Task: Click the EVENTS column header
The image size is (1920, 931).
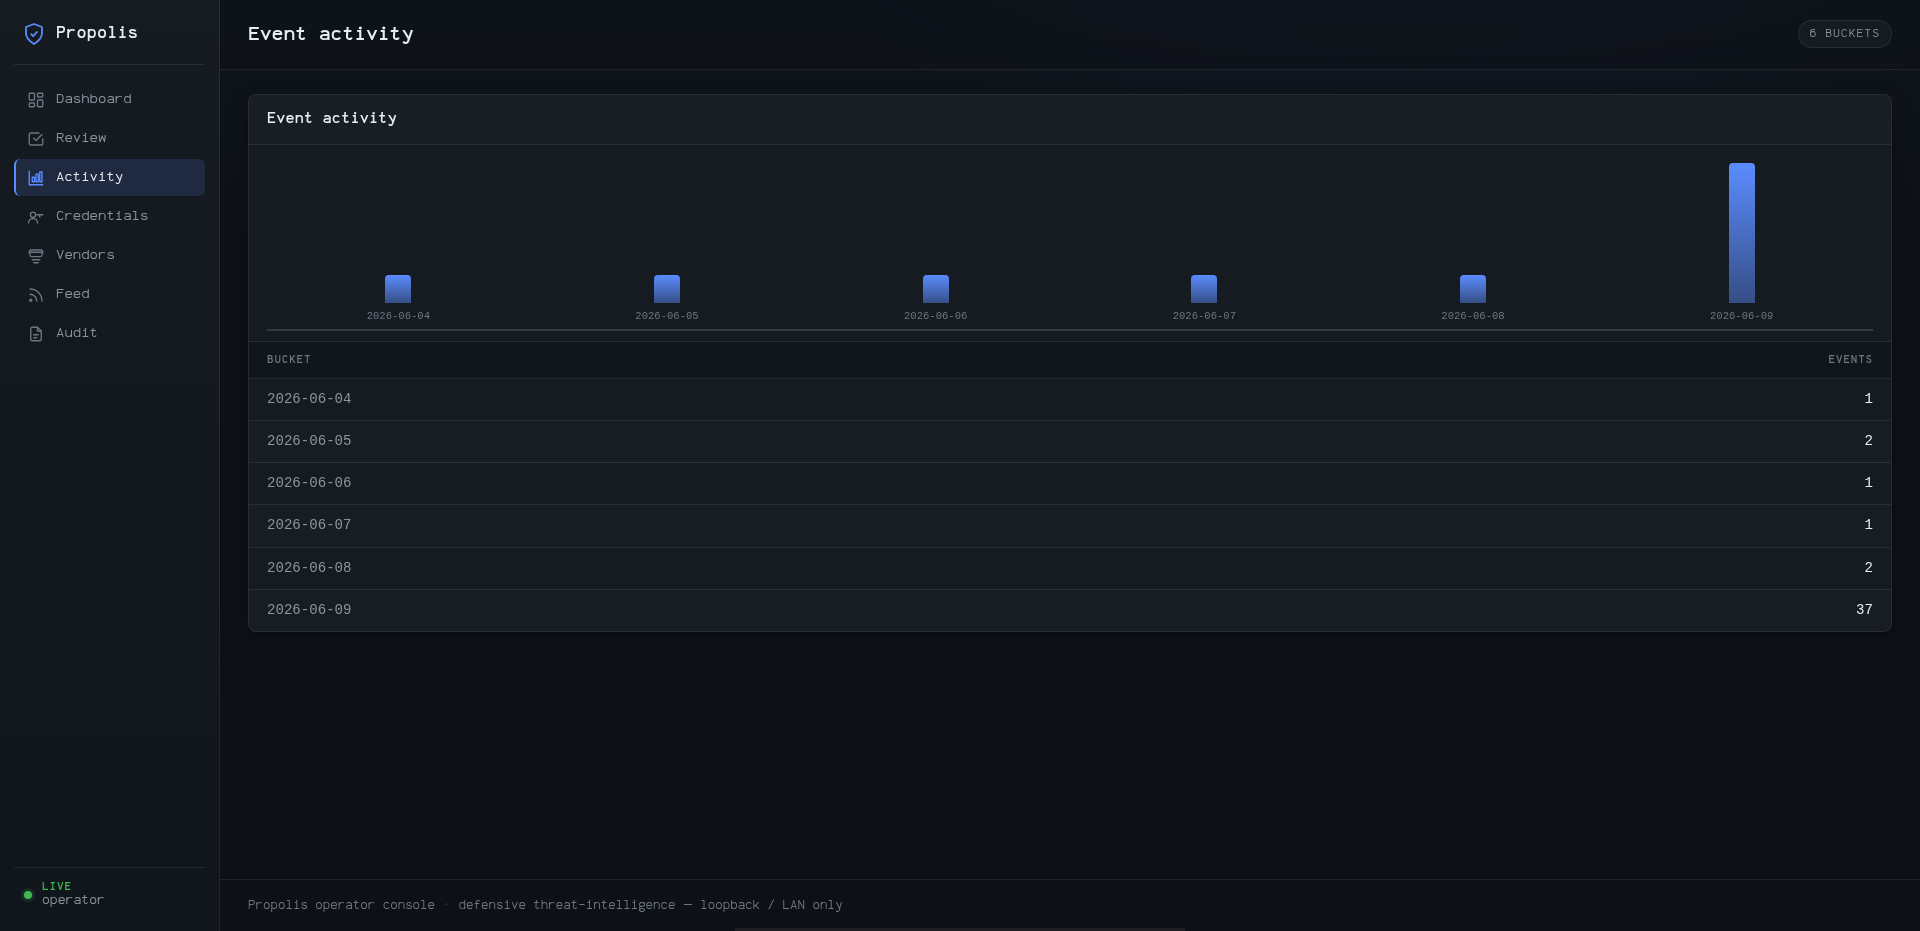Action: tap(1850, 360)
